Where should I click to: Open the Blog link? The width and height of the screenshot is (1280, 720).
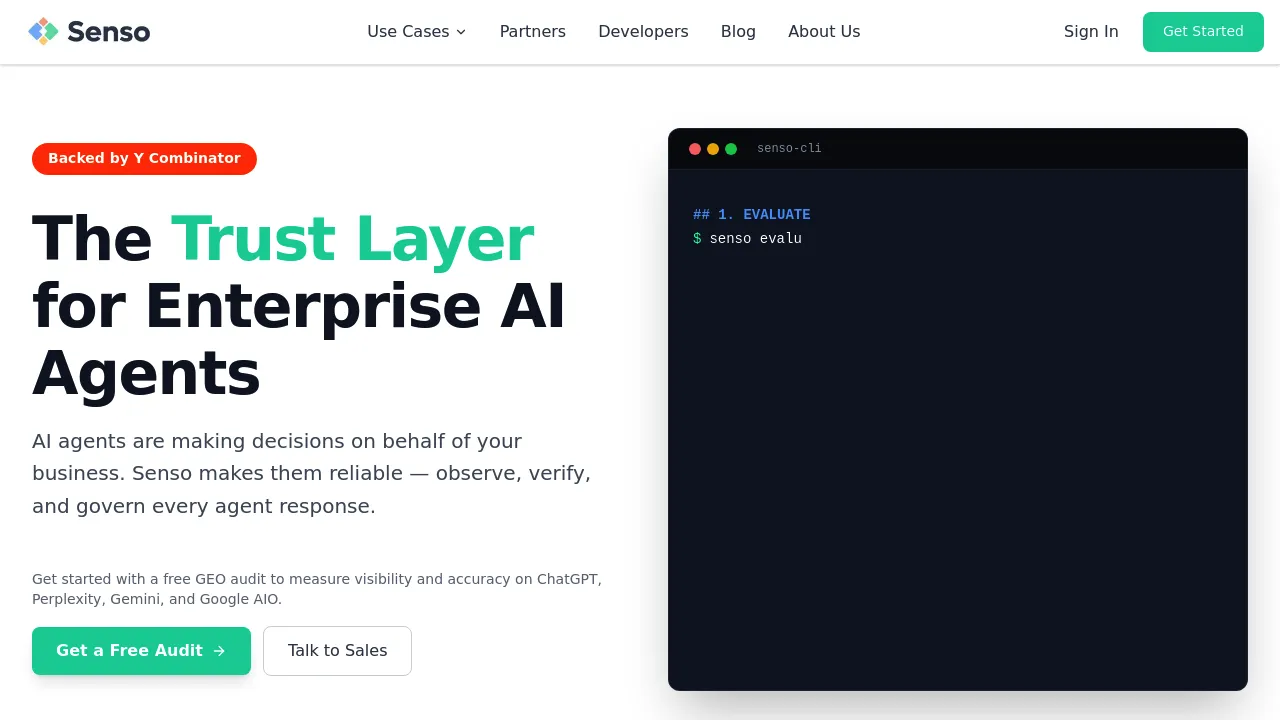[x=738, y=31]
